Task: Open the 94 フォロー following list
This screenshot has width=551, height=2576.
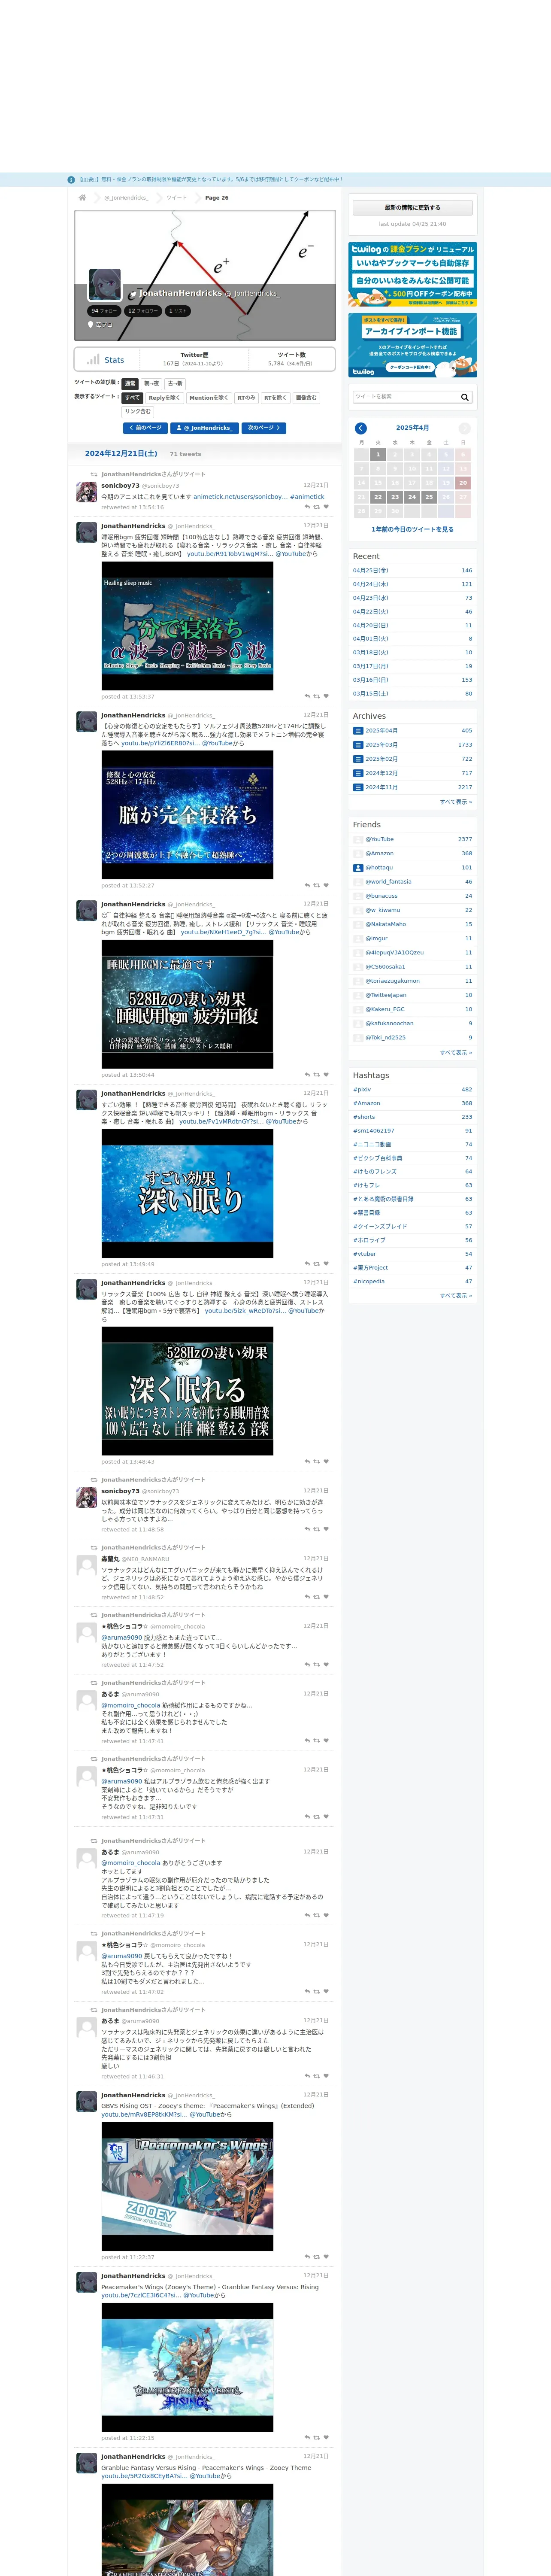Action: click(104, 311)
